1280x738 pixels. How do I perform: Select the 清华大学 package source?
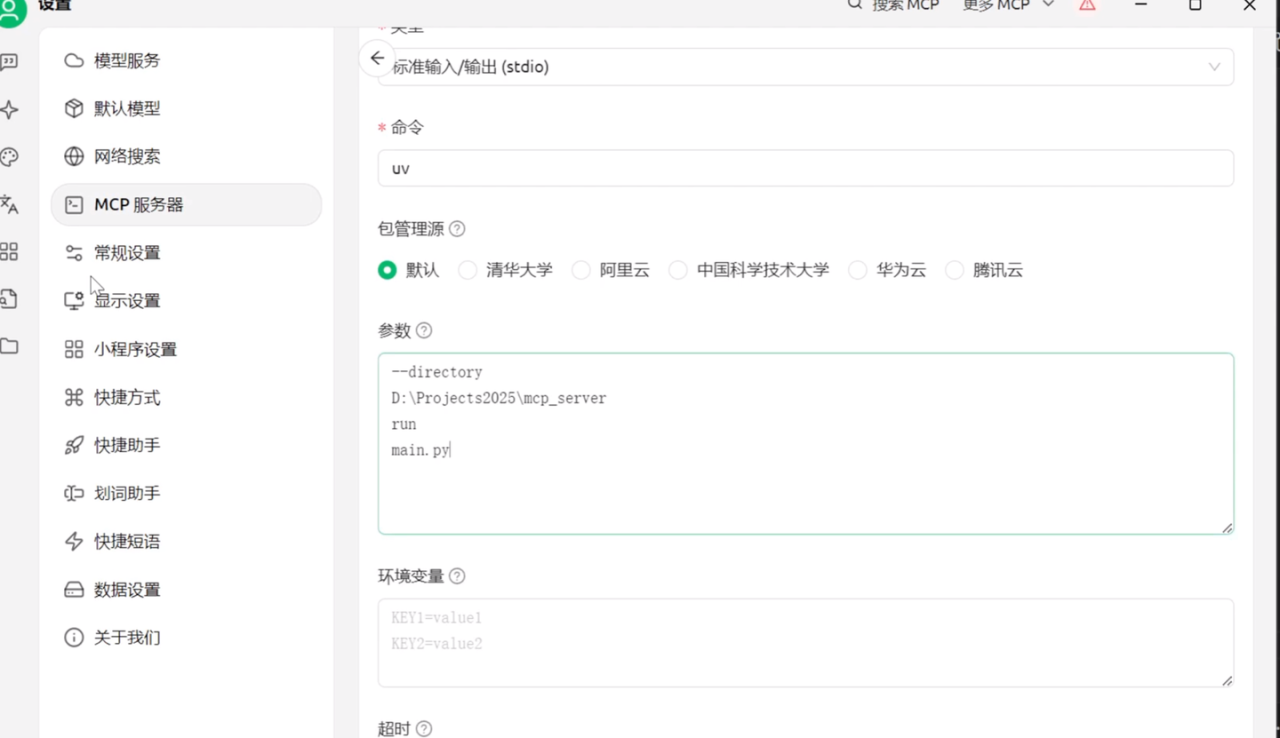point(506,270)
